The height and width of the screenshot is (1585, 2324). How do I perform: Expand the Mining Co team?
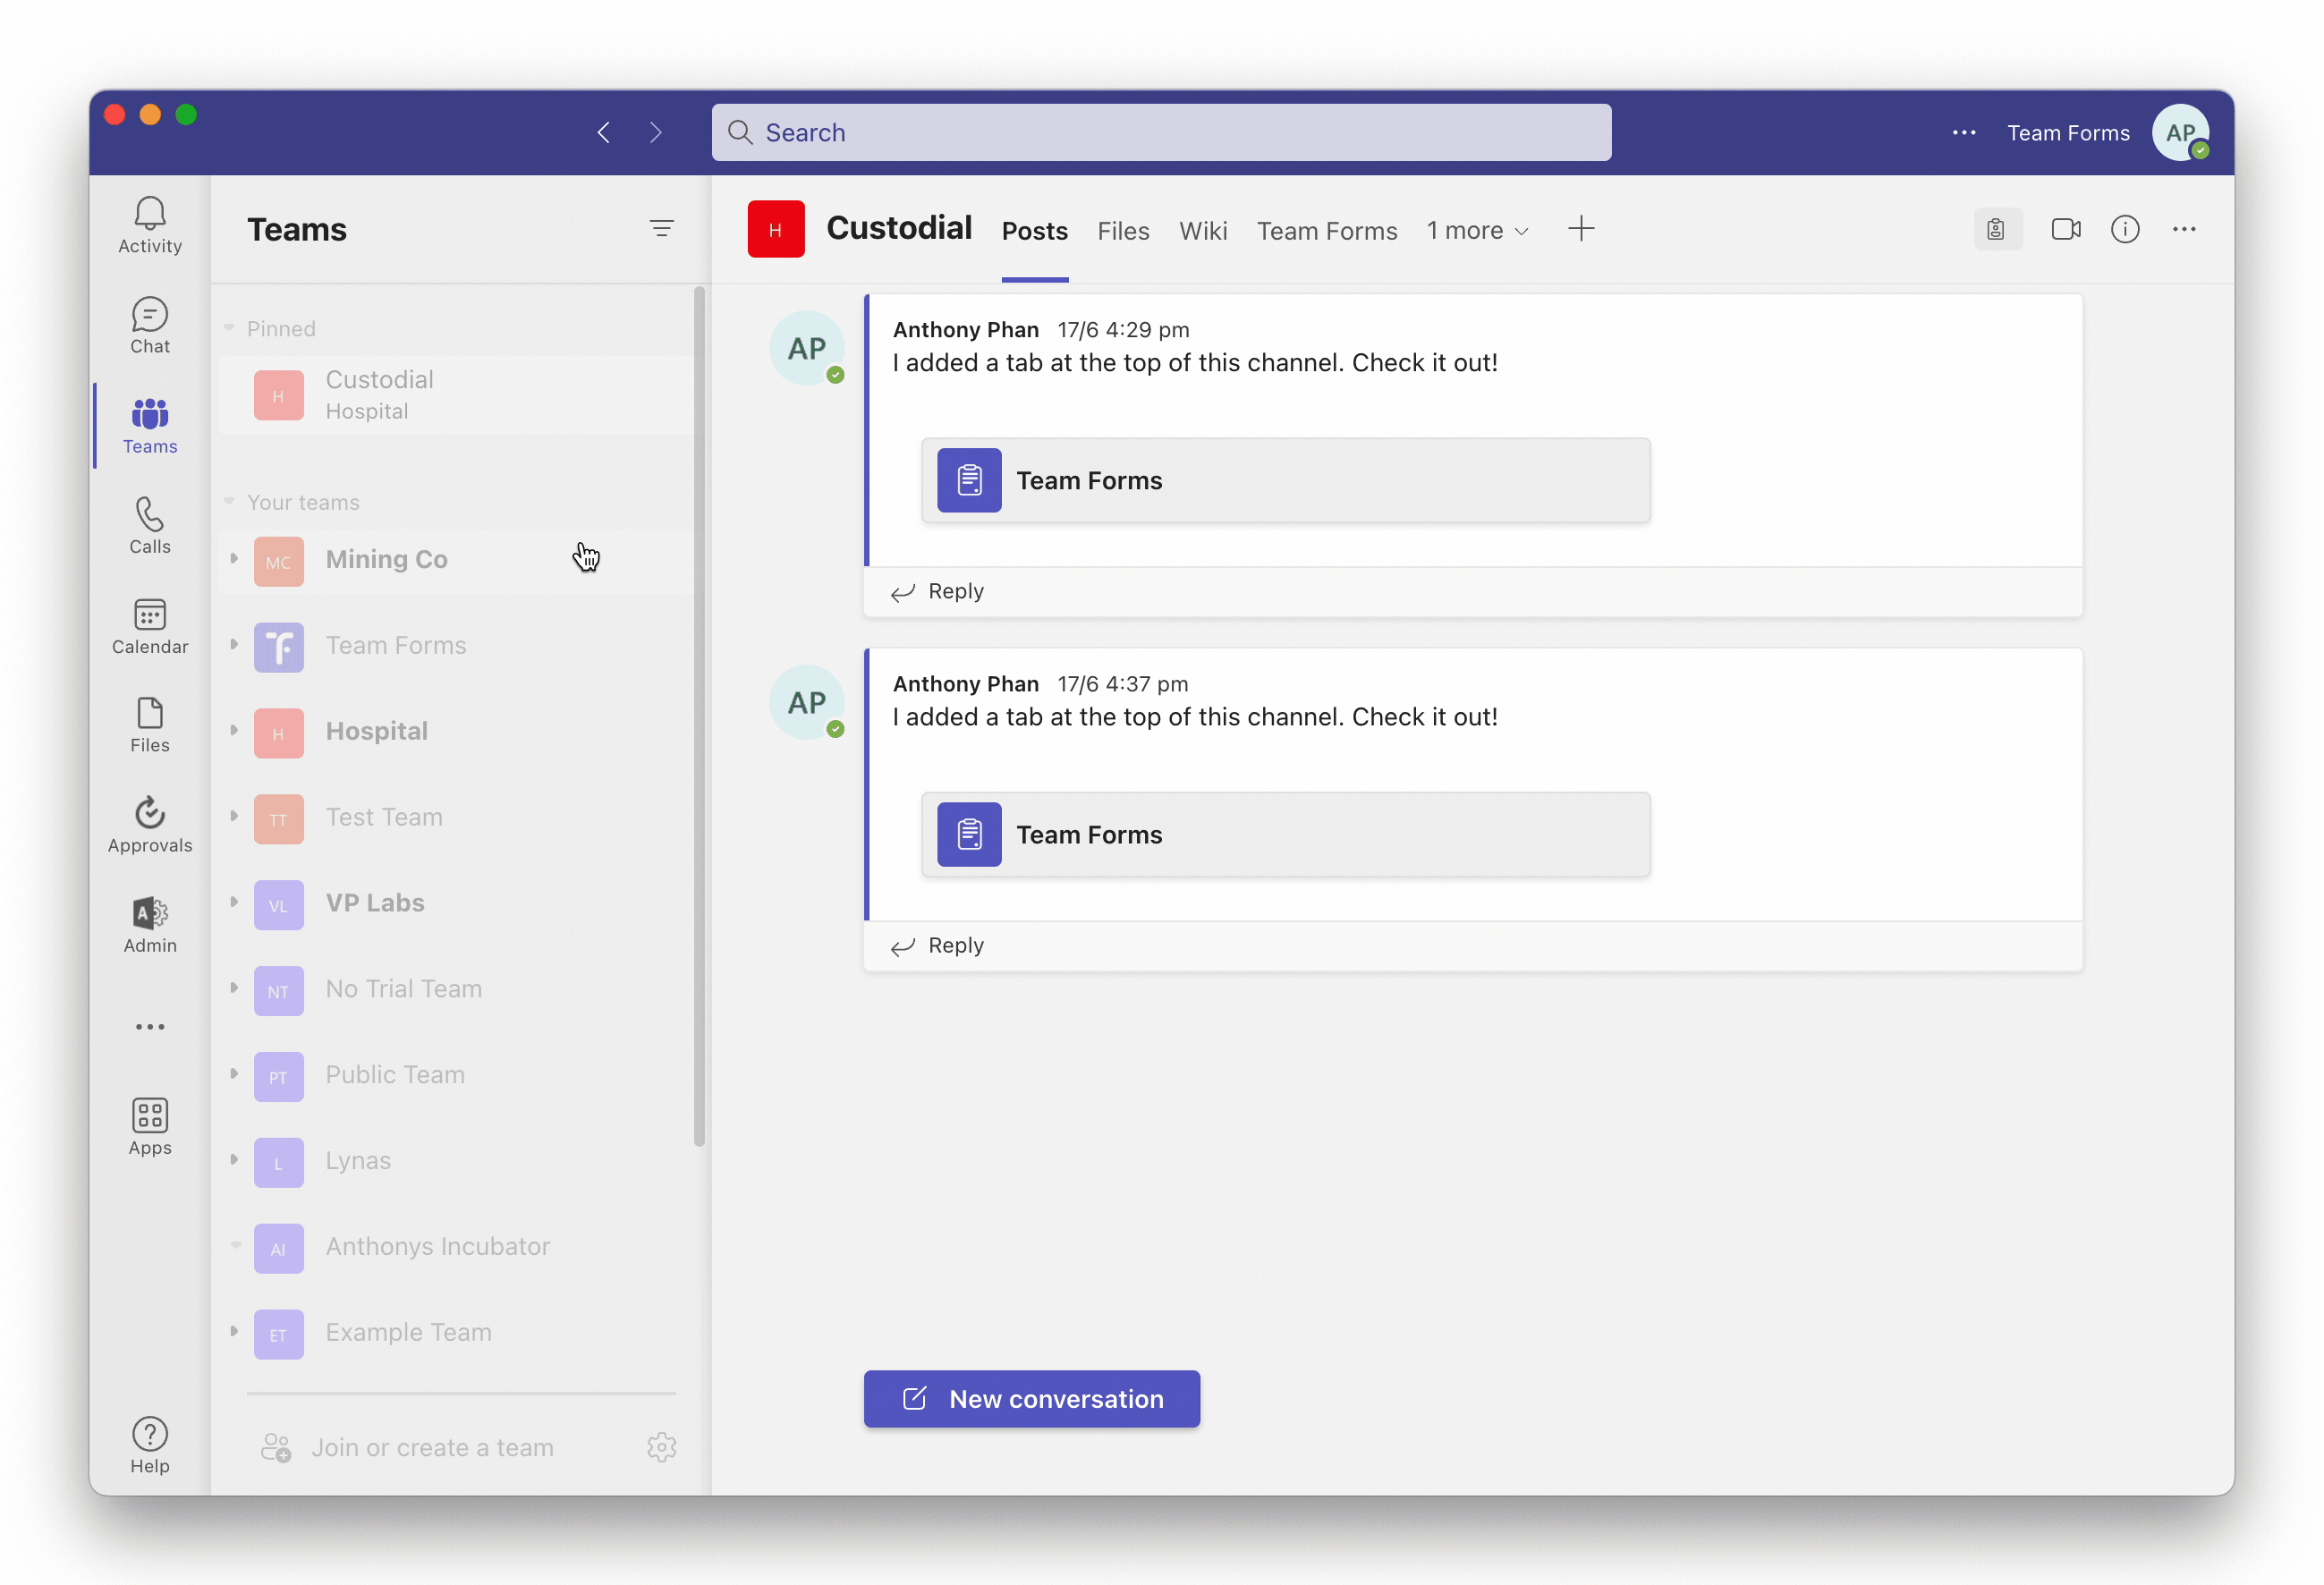(x=234, y=559)
